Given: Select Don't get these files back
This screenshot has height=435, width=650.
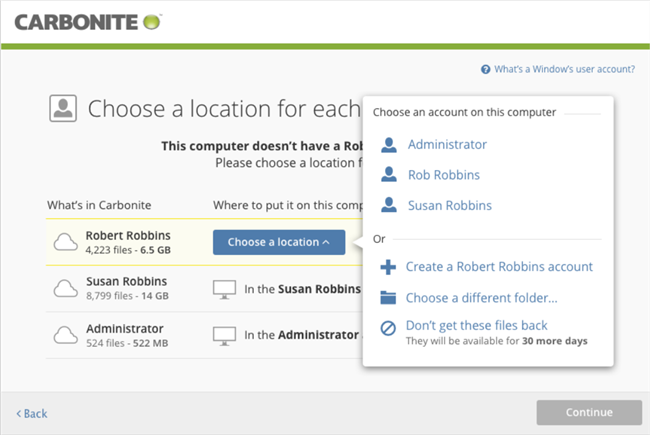Looking at the screenshot, I should [x=476, y=326].
